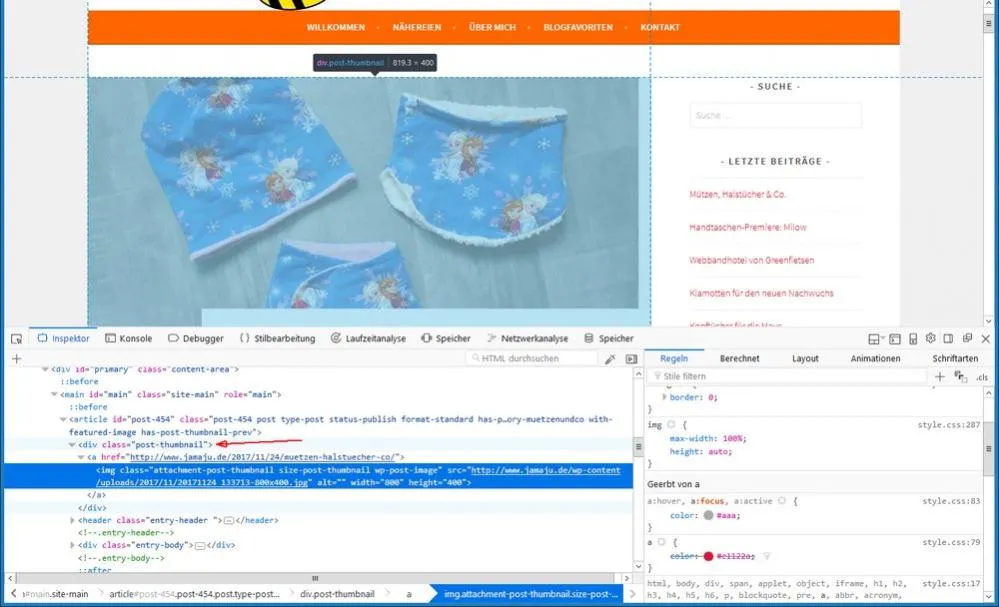Click the WILLKOMMEN menu item on the webpage
The width and height of the screenshot is (999, 607).
336,27
